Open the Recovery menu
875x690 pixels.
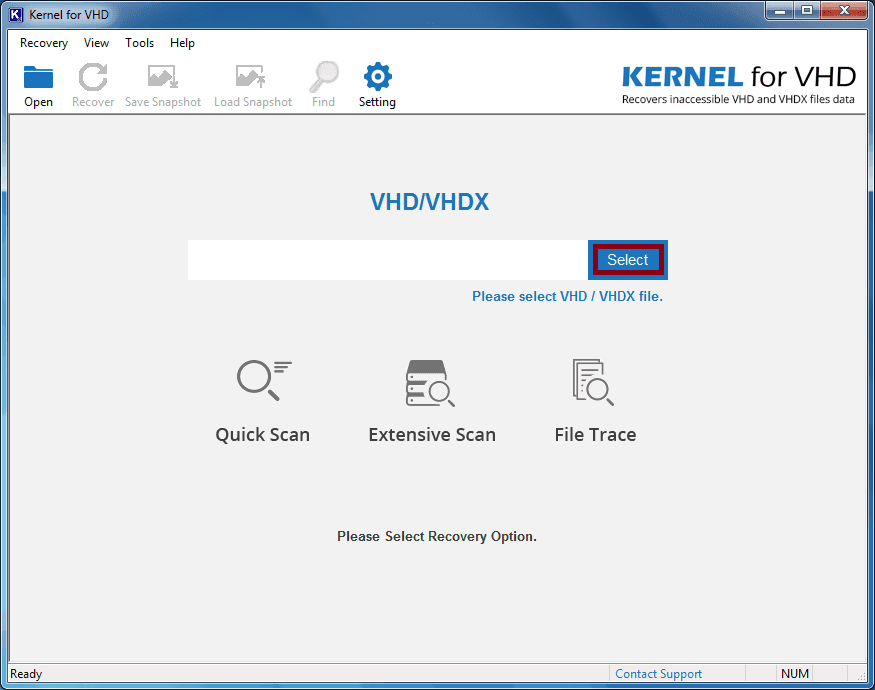pos(44,43)
